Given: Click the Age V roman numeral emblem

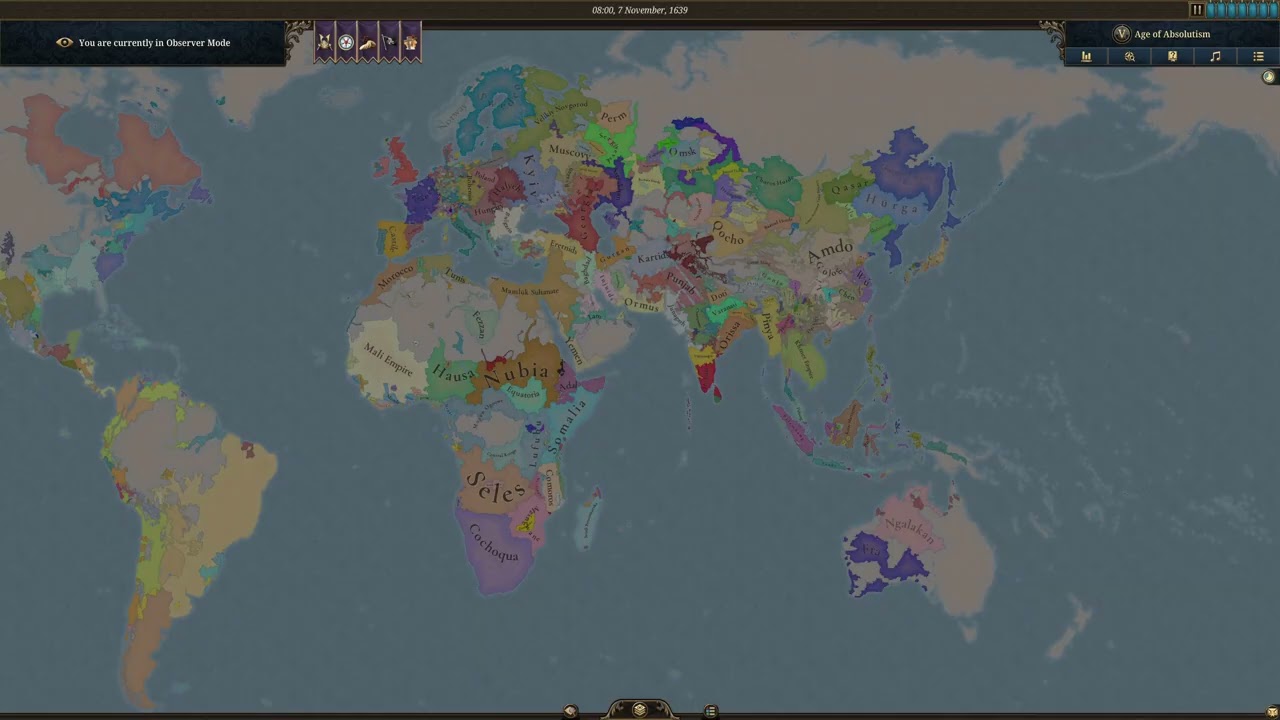Looking at the screenshot, I should (x=1121, y=34).
